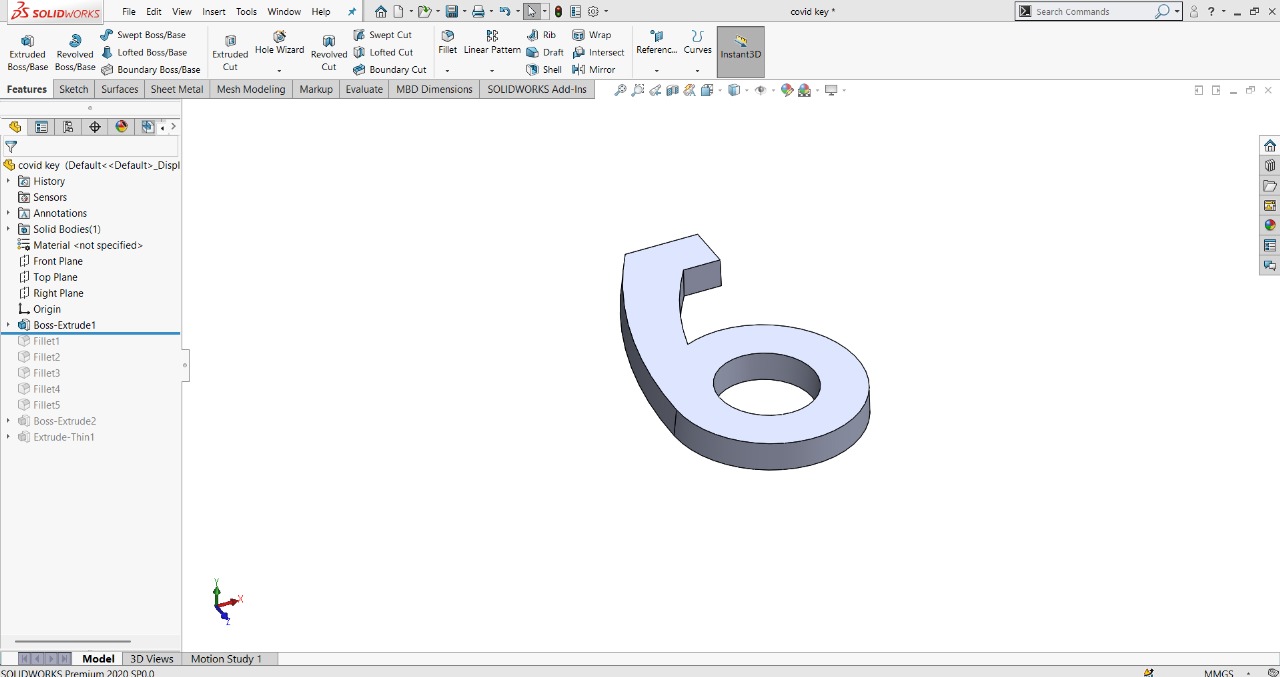The image size is (1280, 677).
Task: Click the feature tree filter funnel
Action: point(11,147)
